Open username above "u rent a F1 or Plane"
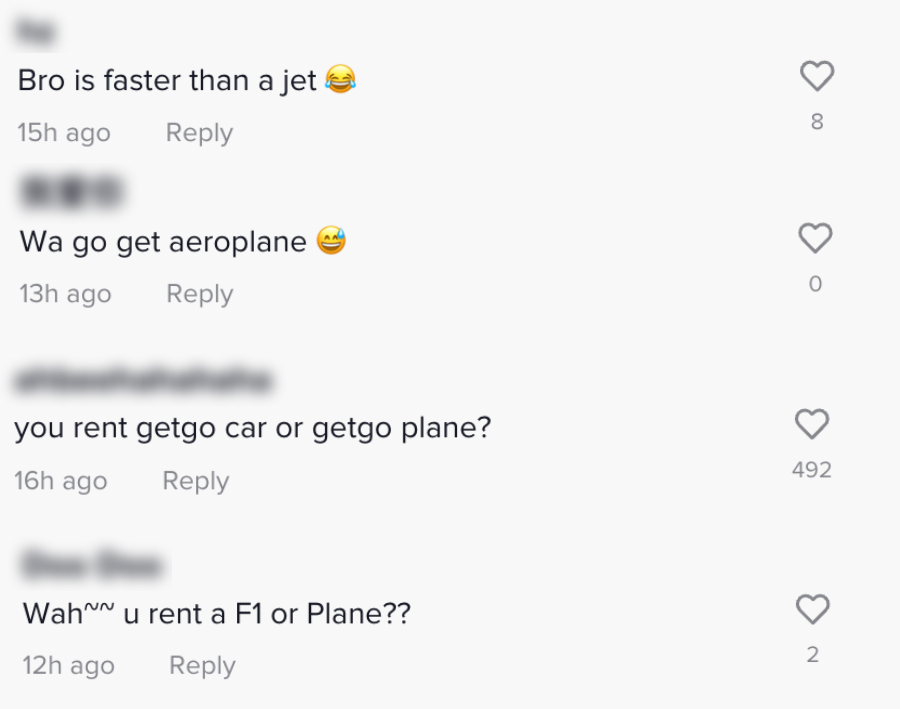The width and height of the screenshot is (900, 709). tap(92, 566)
